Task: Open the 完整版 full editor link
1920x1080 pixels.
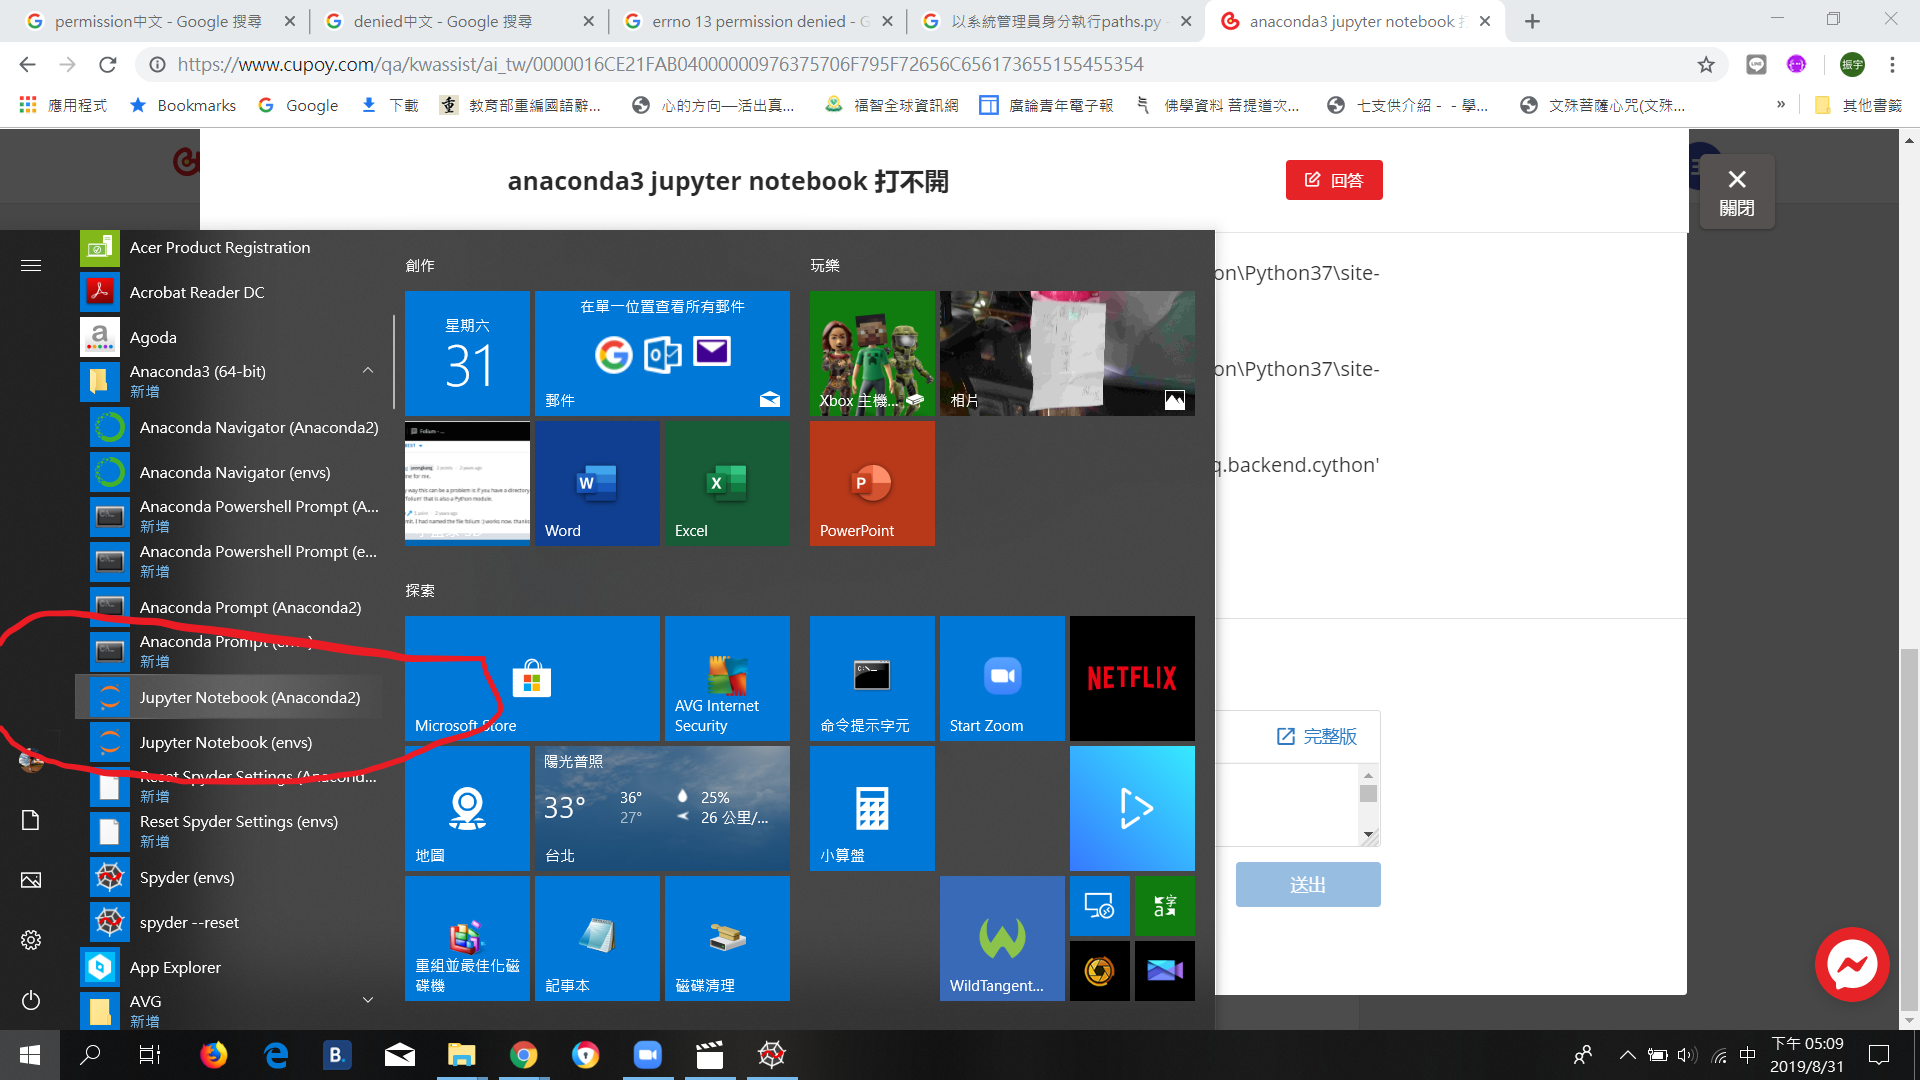Action: point(1317,736)
